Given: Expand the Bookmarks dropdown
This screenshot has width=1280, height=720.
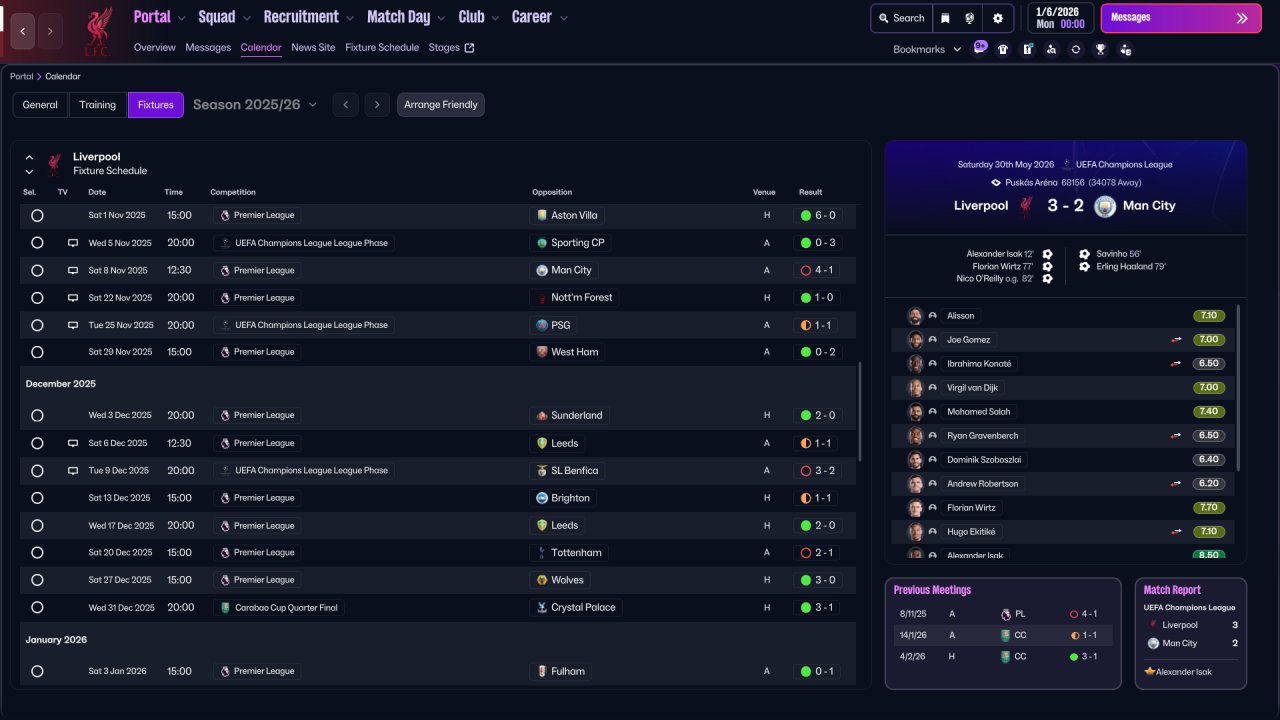Looking at the screenshot, I should pyautogui.click(x=927, y=49).
